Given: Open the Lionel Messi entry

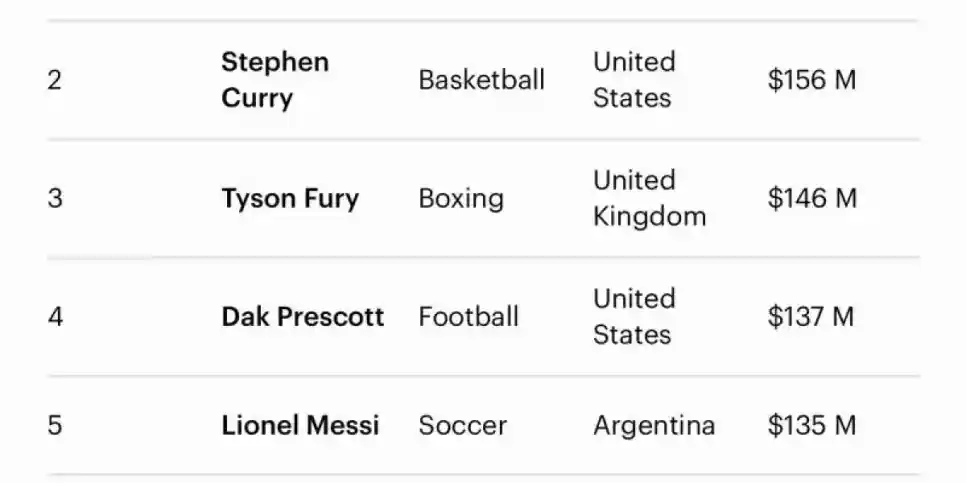Looking at the screenshot, I should coord(300,425).
